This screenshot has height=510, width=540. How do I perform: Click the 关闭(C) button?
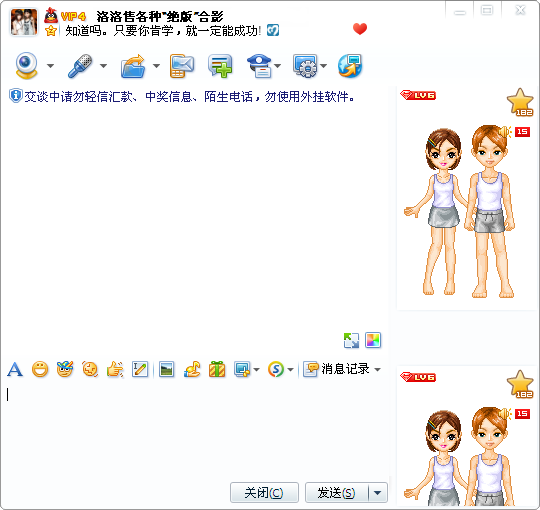click(264, 492)
